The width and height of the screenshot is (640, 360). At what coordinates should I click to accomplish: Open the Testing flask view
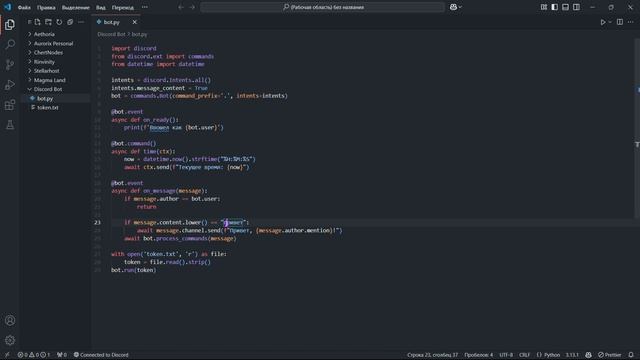10,125
